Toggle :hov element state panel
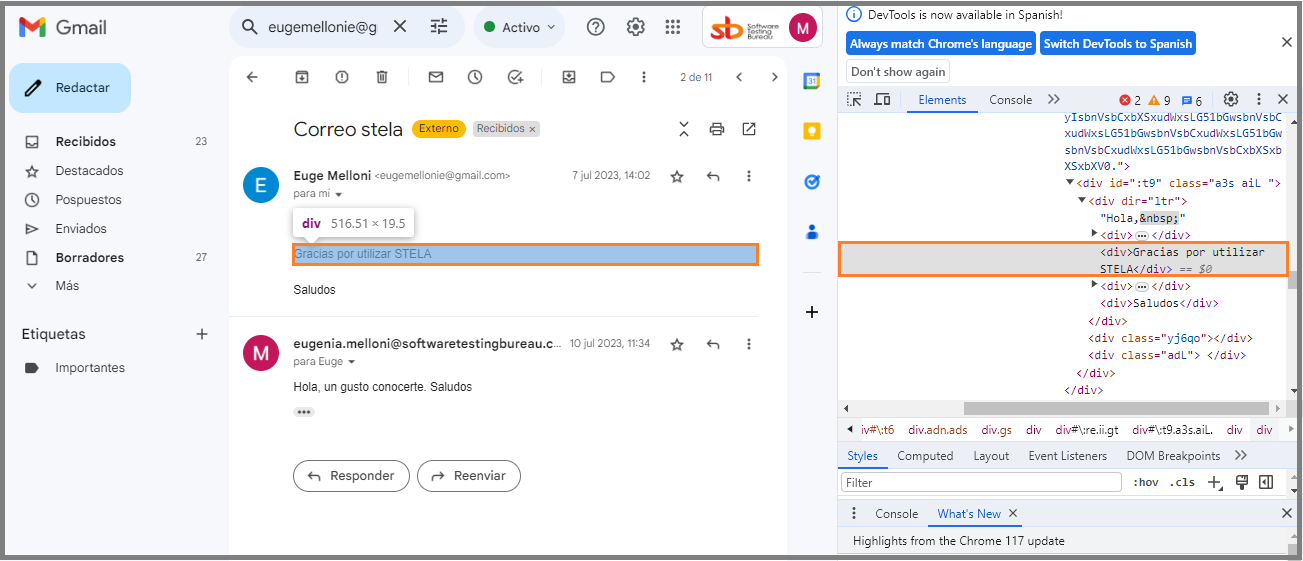The width and height of the screenshot is (1303, 561). point(1145,482)
